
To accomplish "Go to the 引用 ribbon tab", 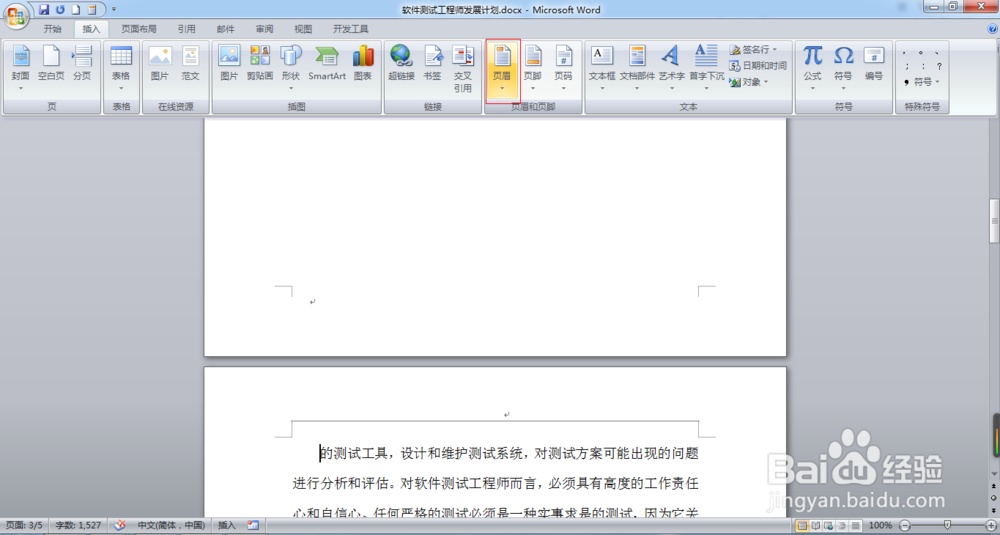I will tap(186, 29).
